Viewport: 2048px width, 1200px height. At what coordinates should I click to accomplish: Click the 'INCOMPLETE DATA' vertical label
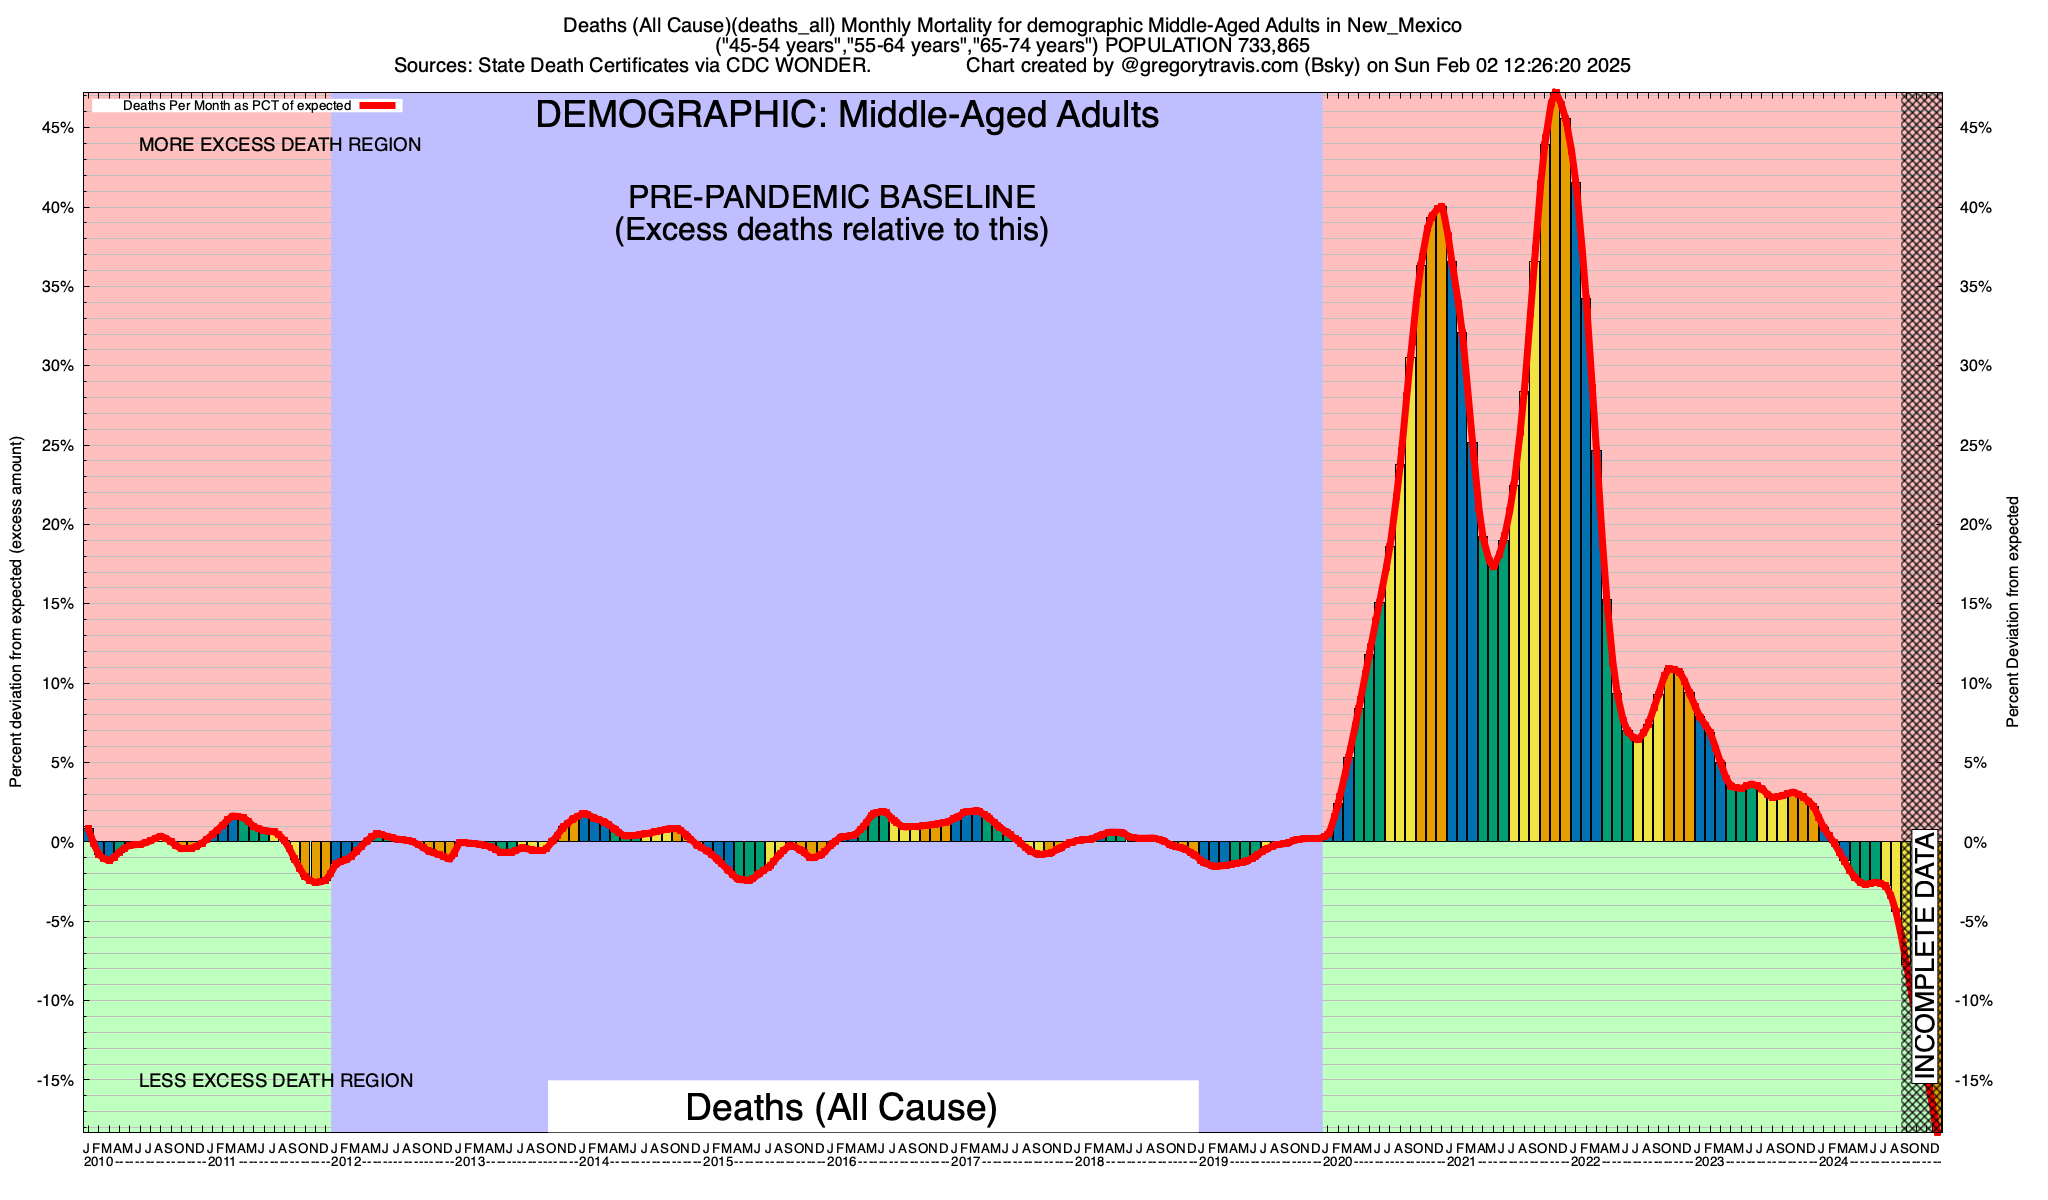[1925, 955]
